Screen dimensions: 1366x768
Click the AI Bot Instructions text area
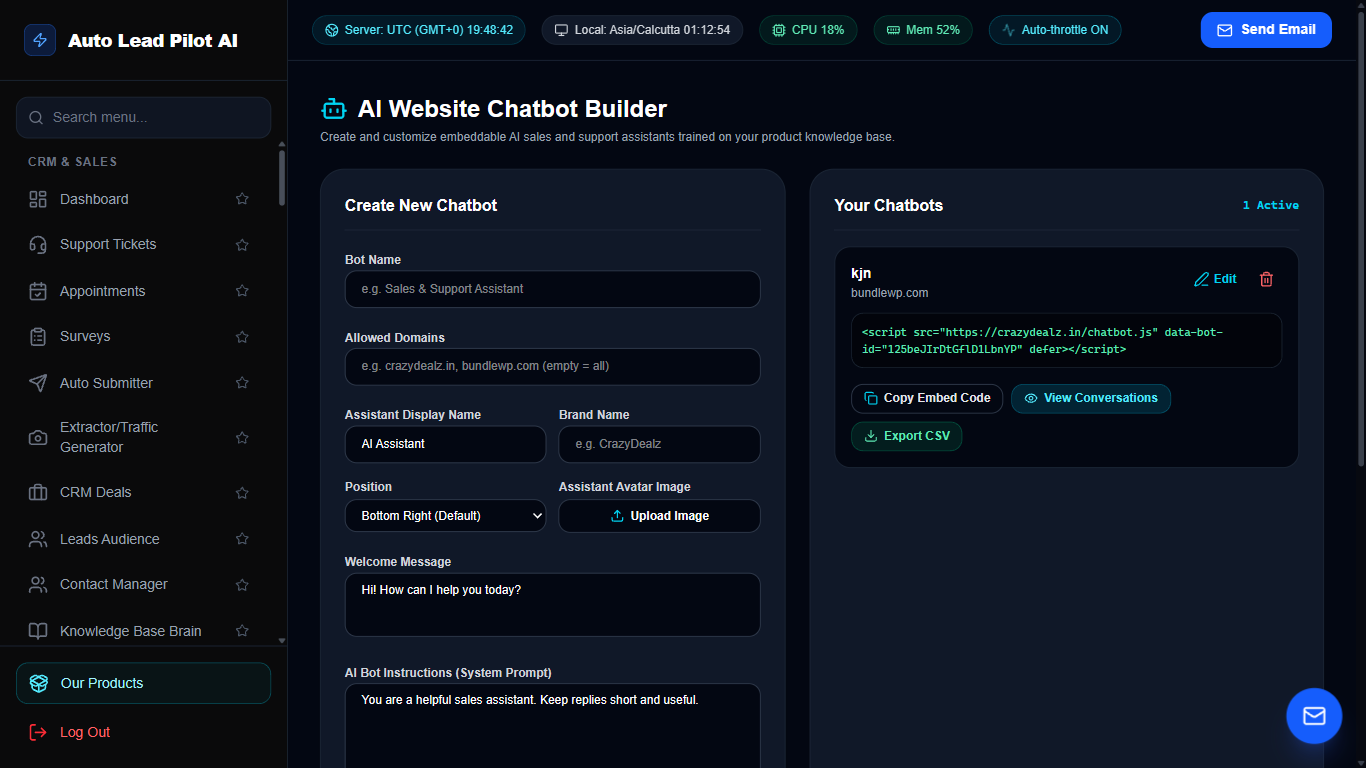553,725
